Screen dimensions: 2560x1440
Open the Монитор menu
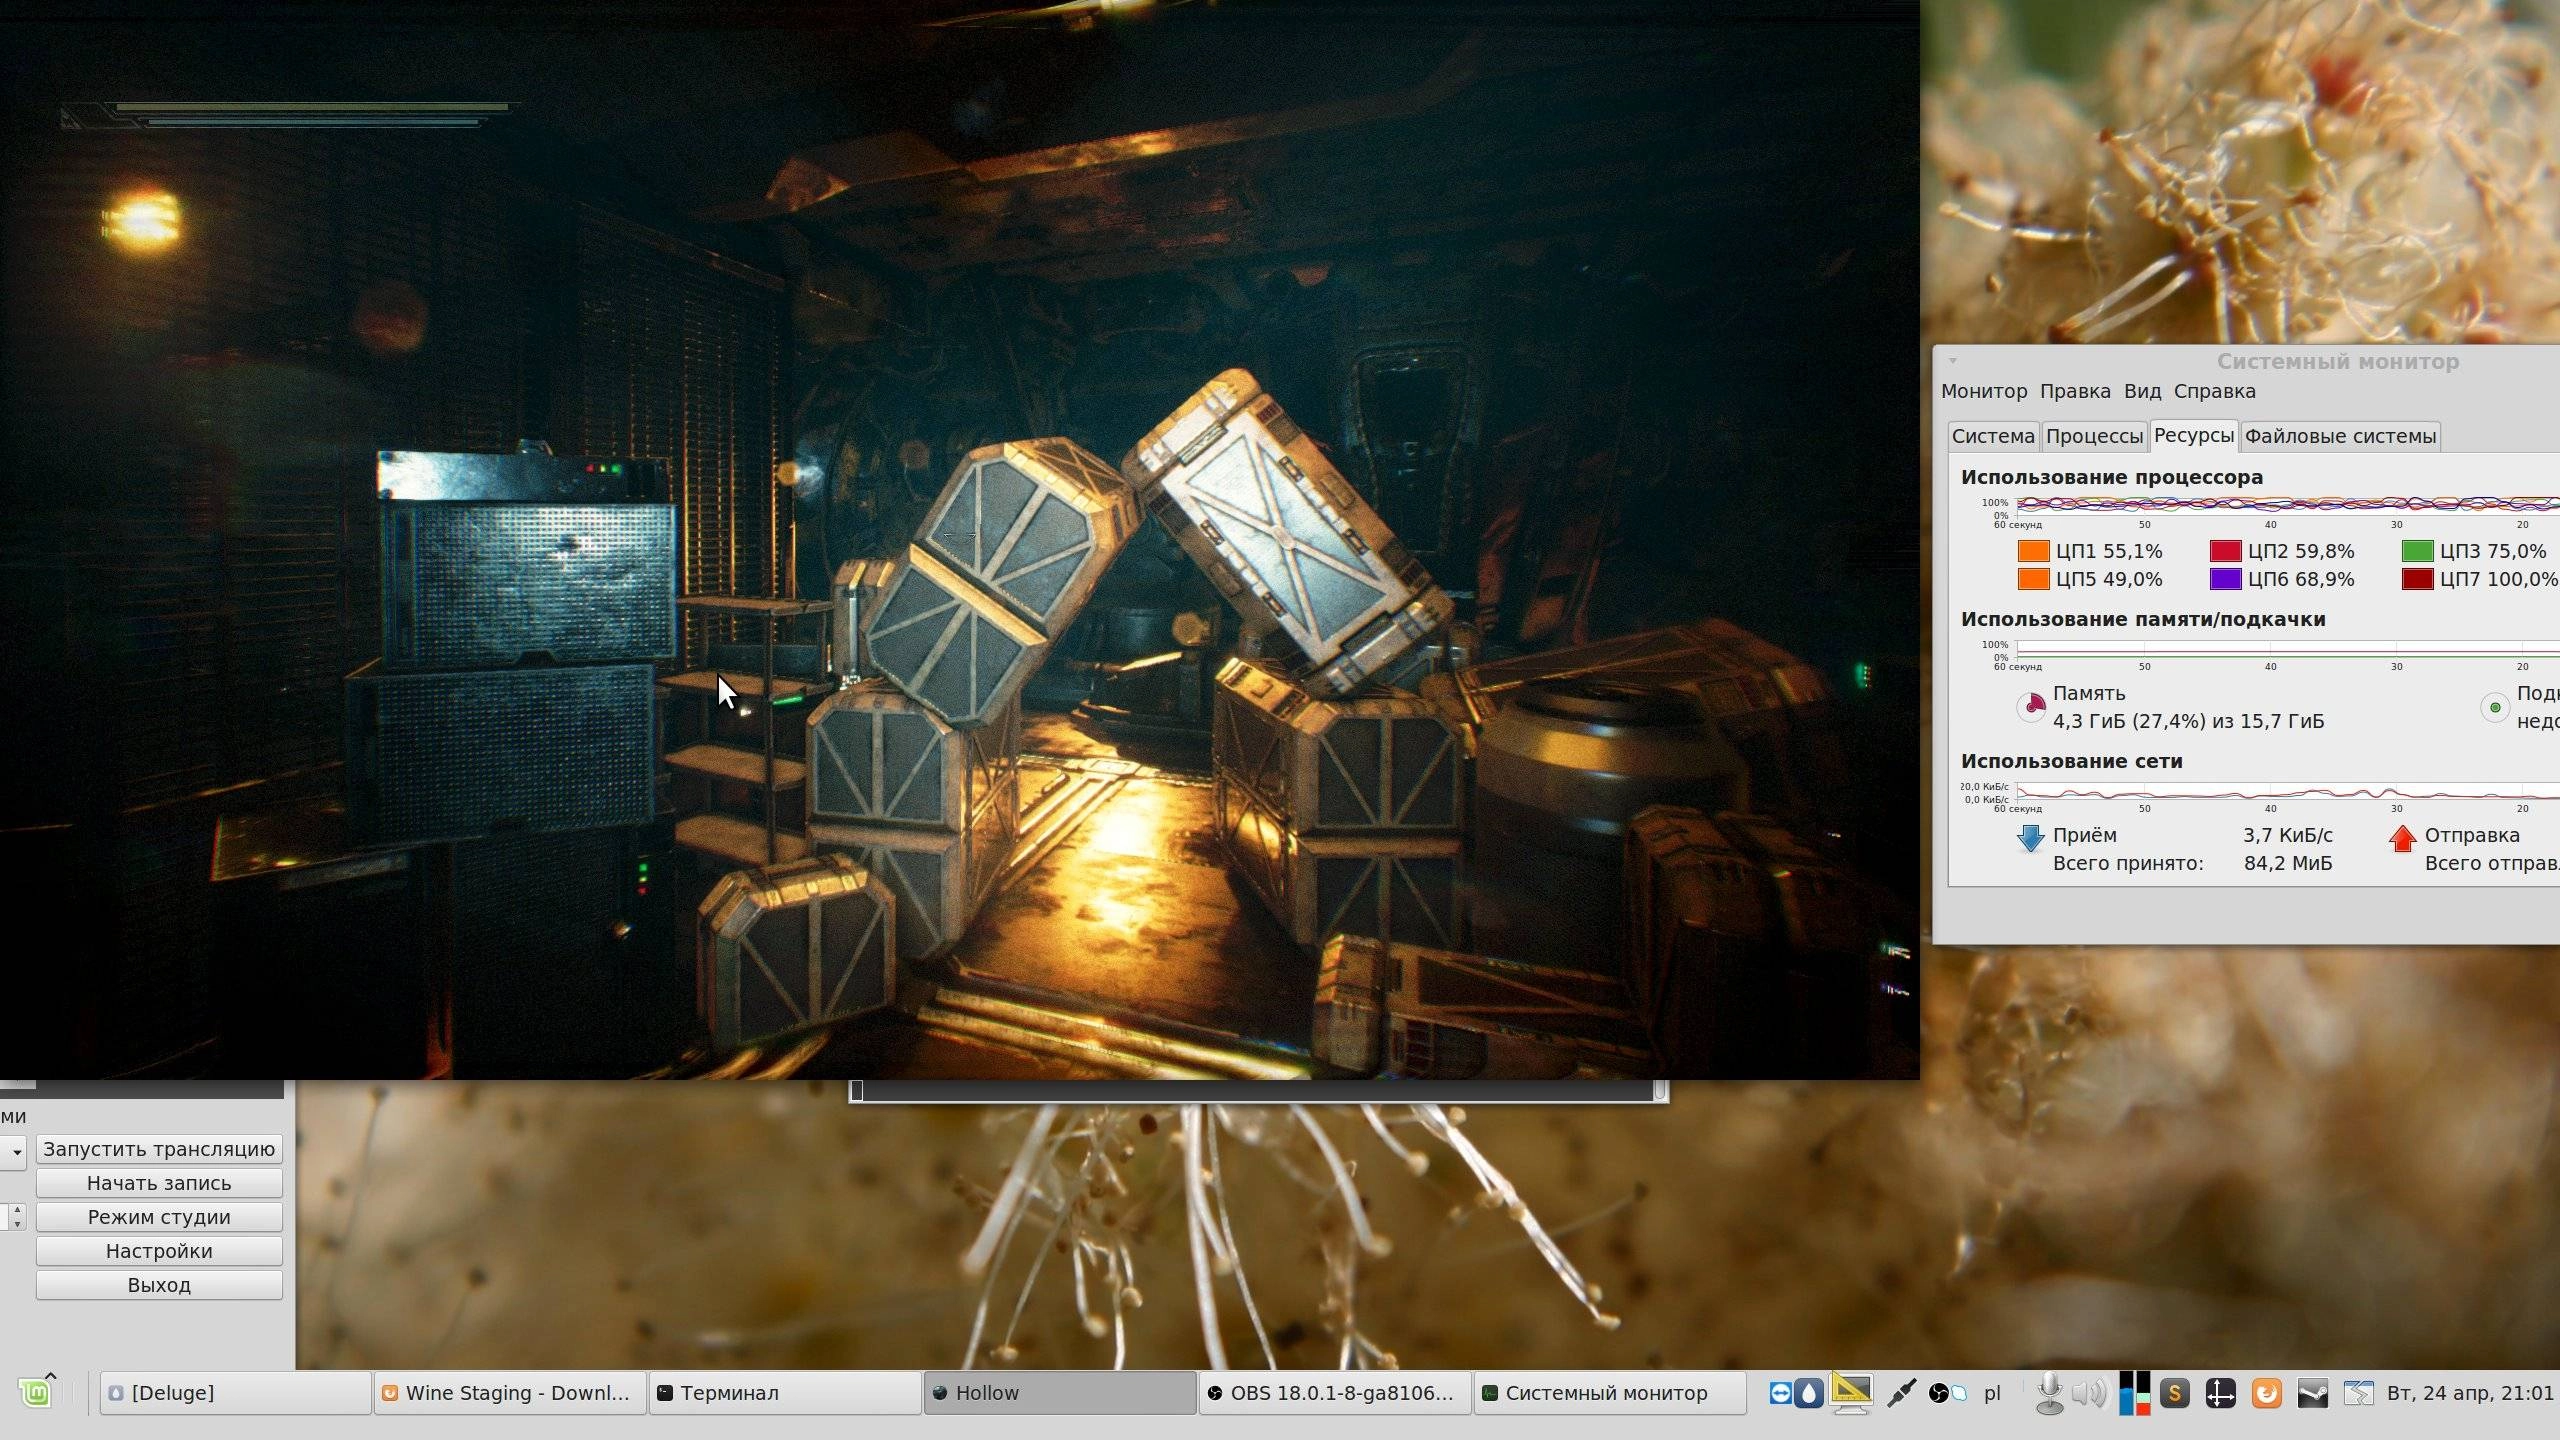click(1984, 391)
